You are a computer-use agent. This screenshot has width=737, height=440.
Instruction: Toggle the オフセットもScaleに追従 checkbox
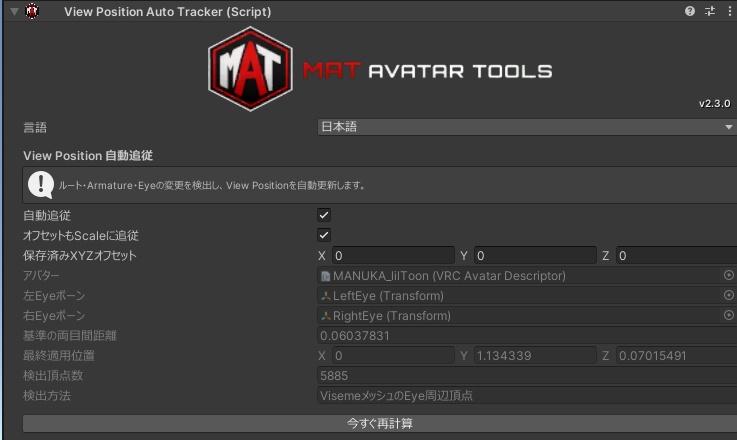[324, 235]
